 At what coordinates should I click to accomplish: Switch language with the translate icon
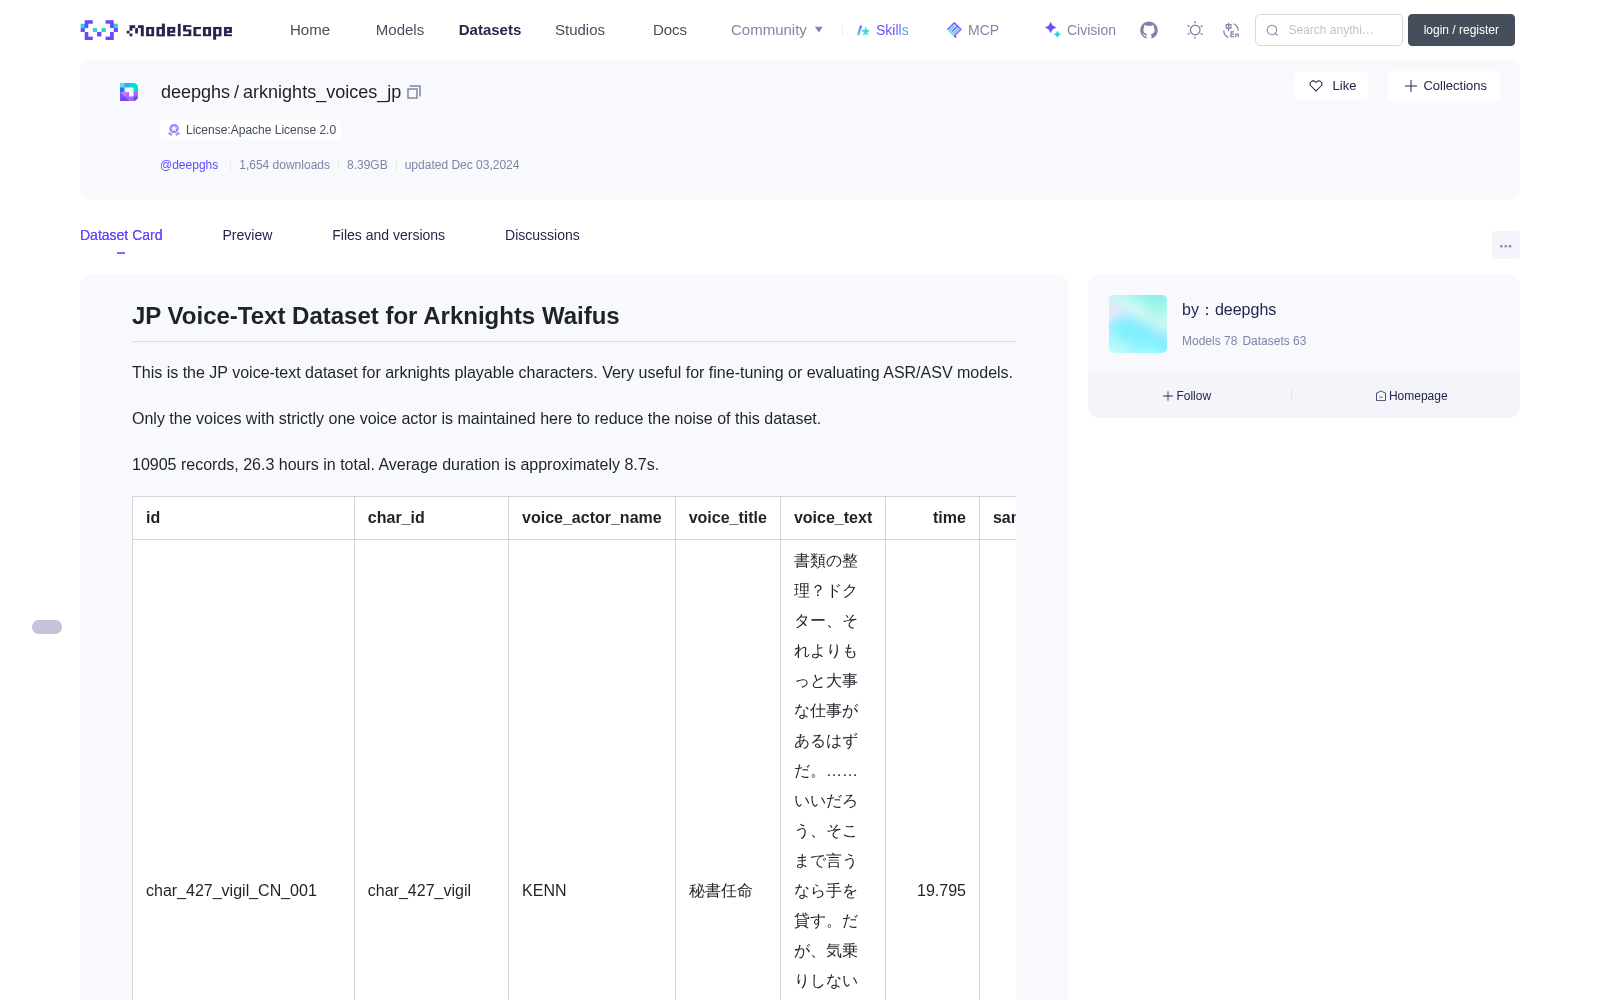[1231, 30]
